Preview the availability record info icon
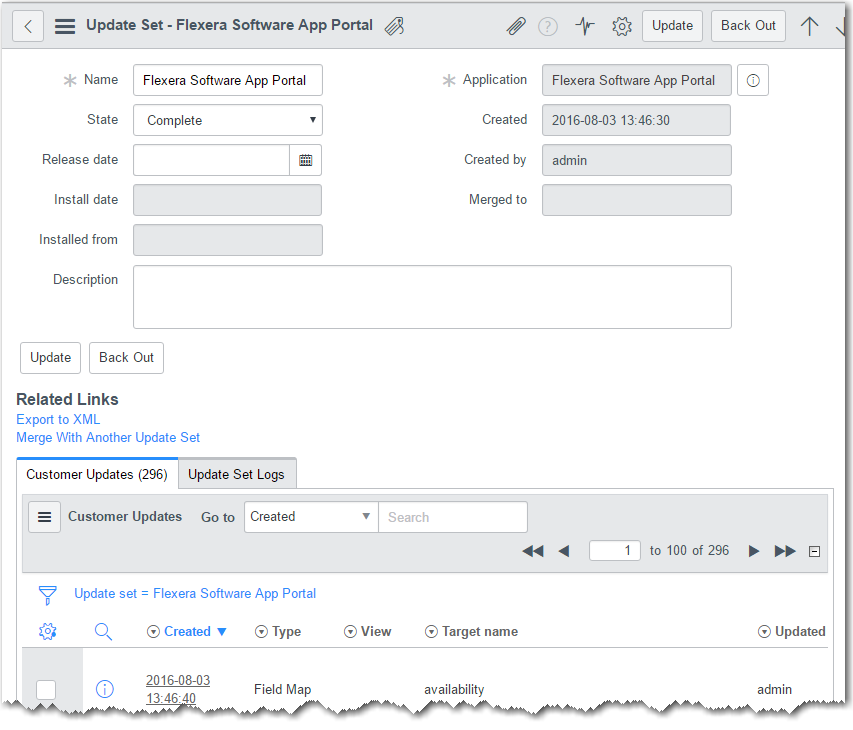Image resolution: width=853 pixels, height=730 pixels. click(x=104, y=689)
